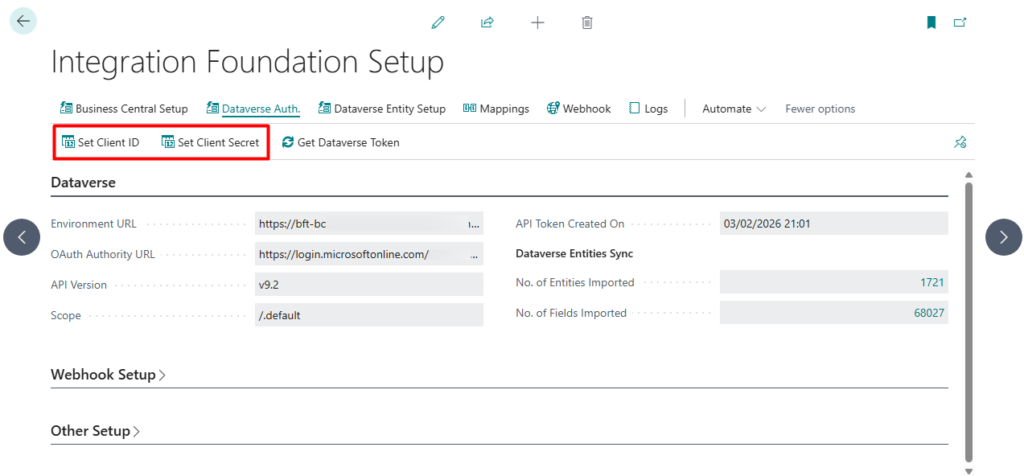Viewport: 1024px width, 476px height.
Task: Switch to Dataverse Entity Setup tab
Action: coord(381,109)
